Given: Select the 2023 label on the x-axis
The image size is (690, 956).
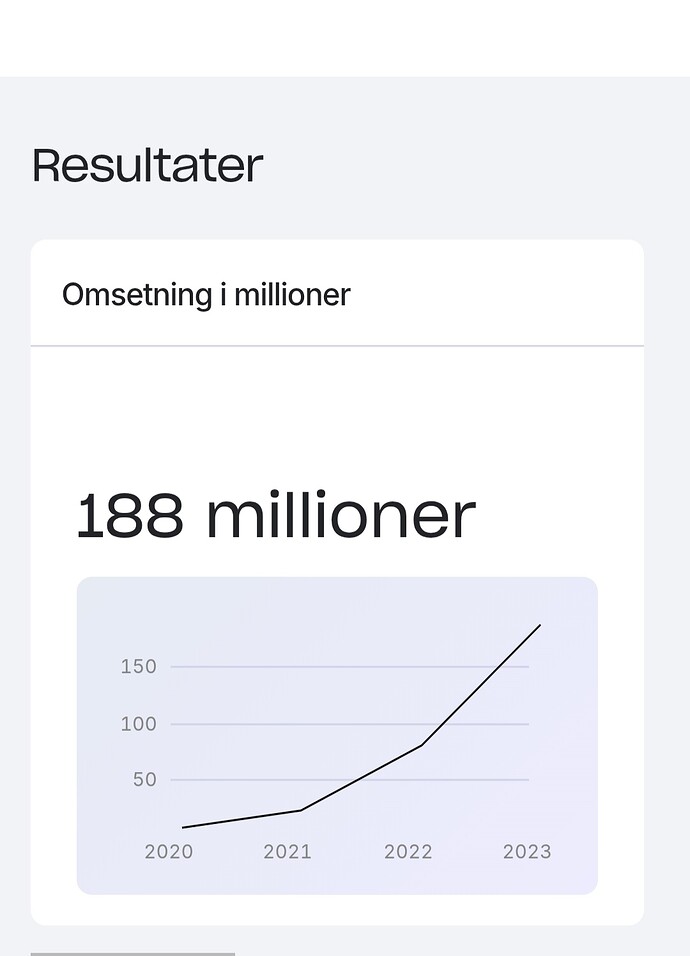Looking at the screenshot, I should pos(527,852).
